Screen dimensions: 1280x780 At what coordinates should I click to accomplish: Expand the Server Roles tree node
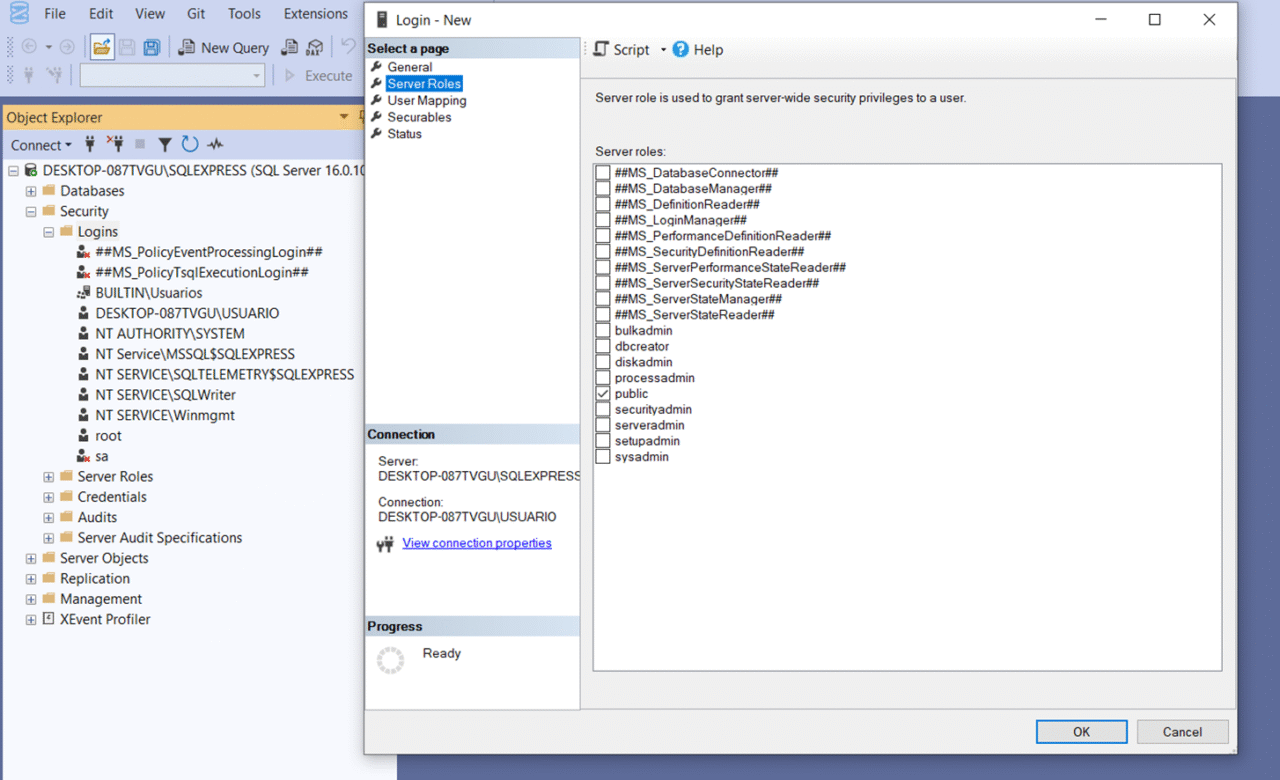click(48, 477)
